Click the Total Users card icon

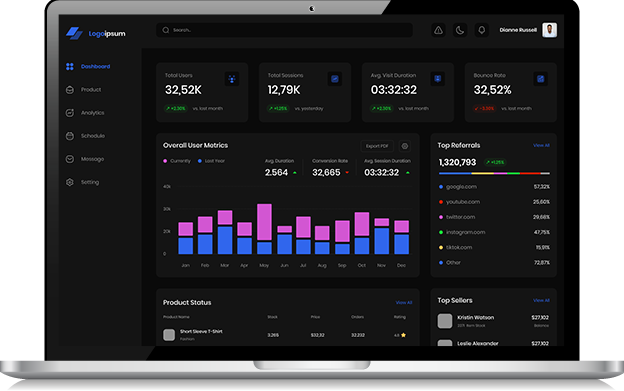[232, 79]
